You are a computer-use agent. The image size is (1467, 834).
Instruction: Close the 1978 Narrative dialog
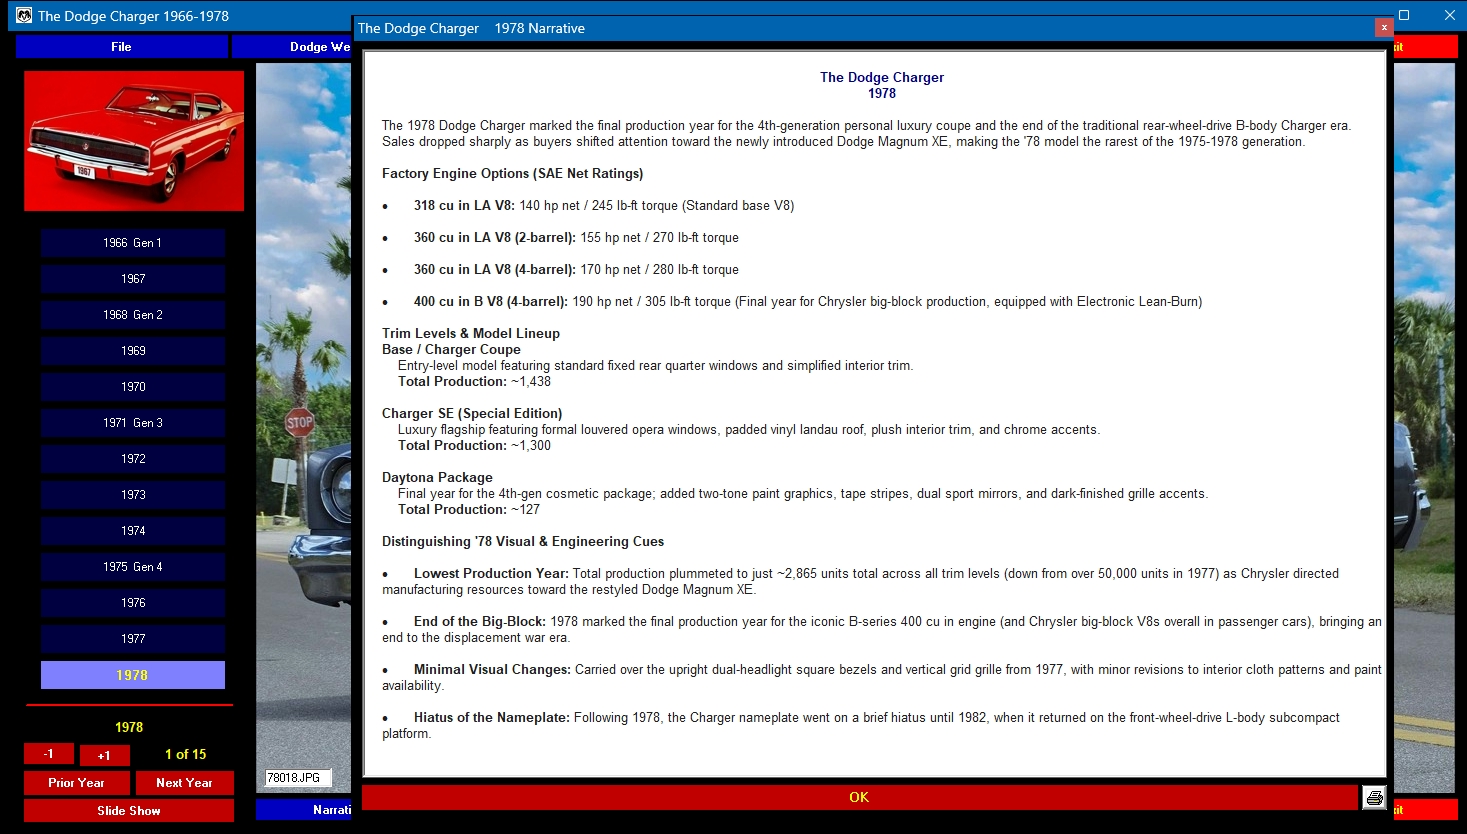coord(1384,28)
